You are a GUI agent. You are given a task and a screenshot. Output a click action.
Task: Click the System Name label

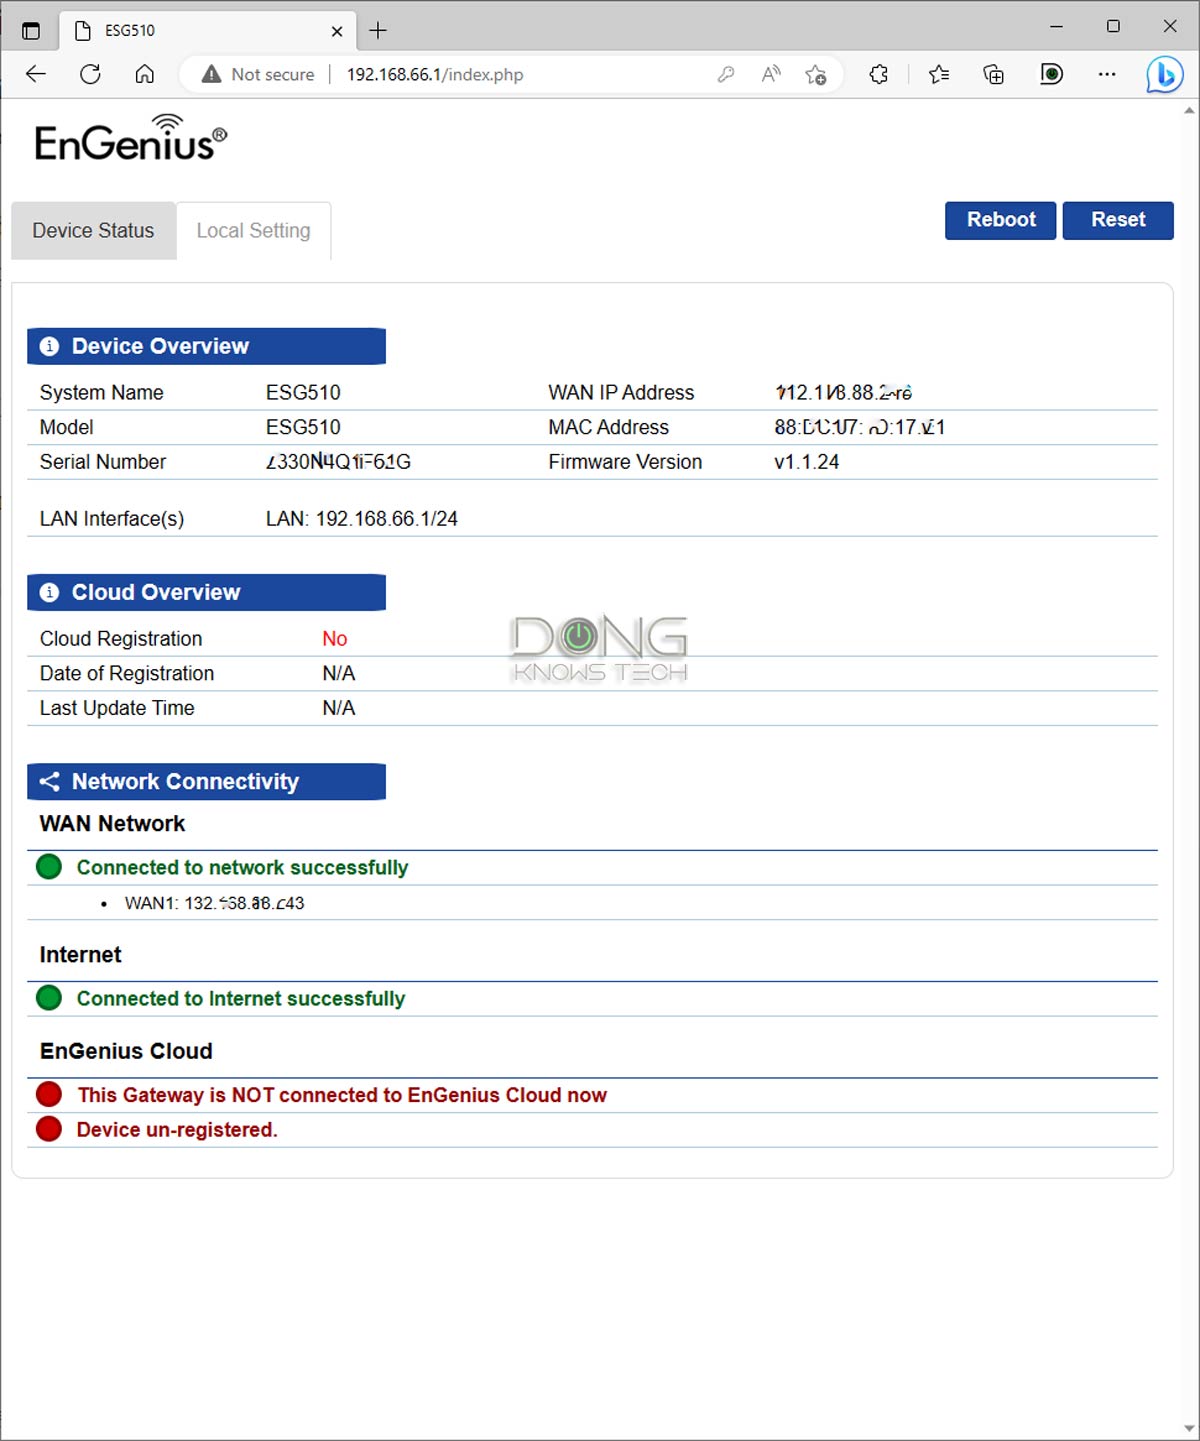pyautogui.click(x=101, y=393)
